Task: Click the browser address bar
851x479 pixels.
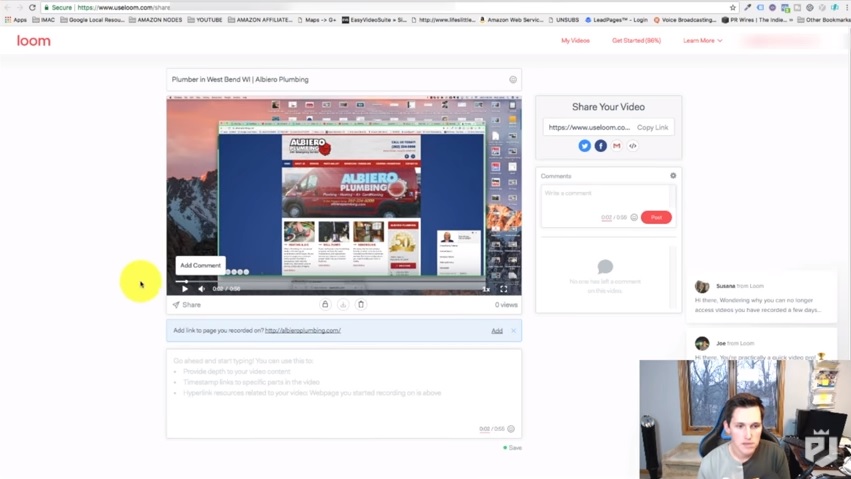Action: 385,8
